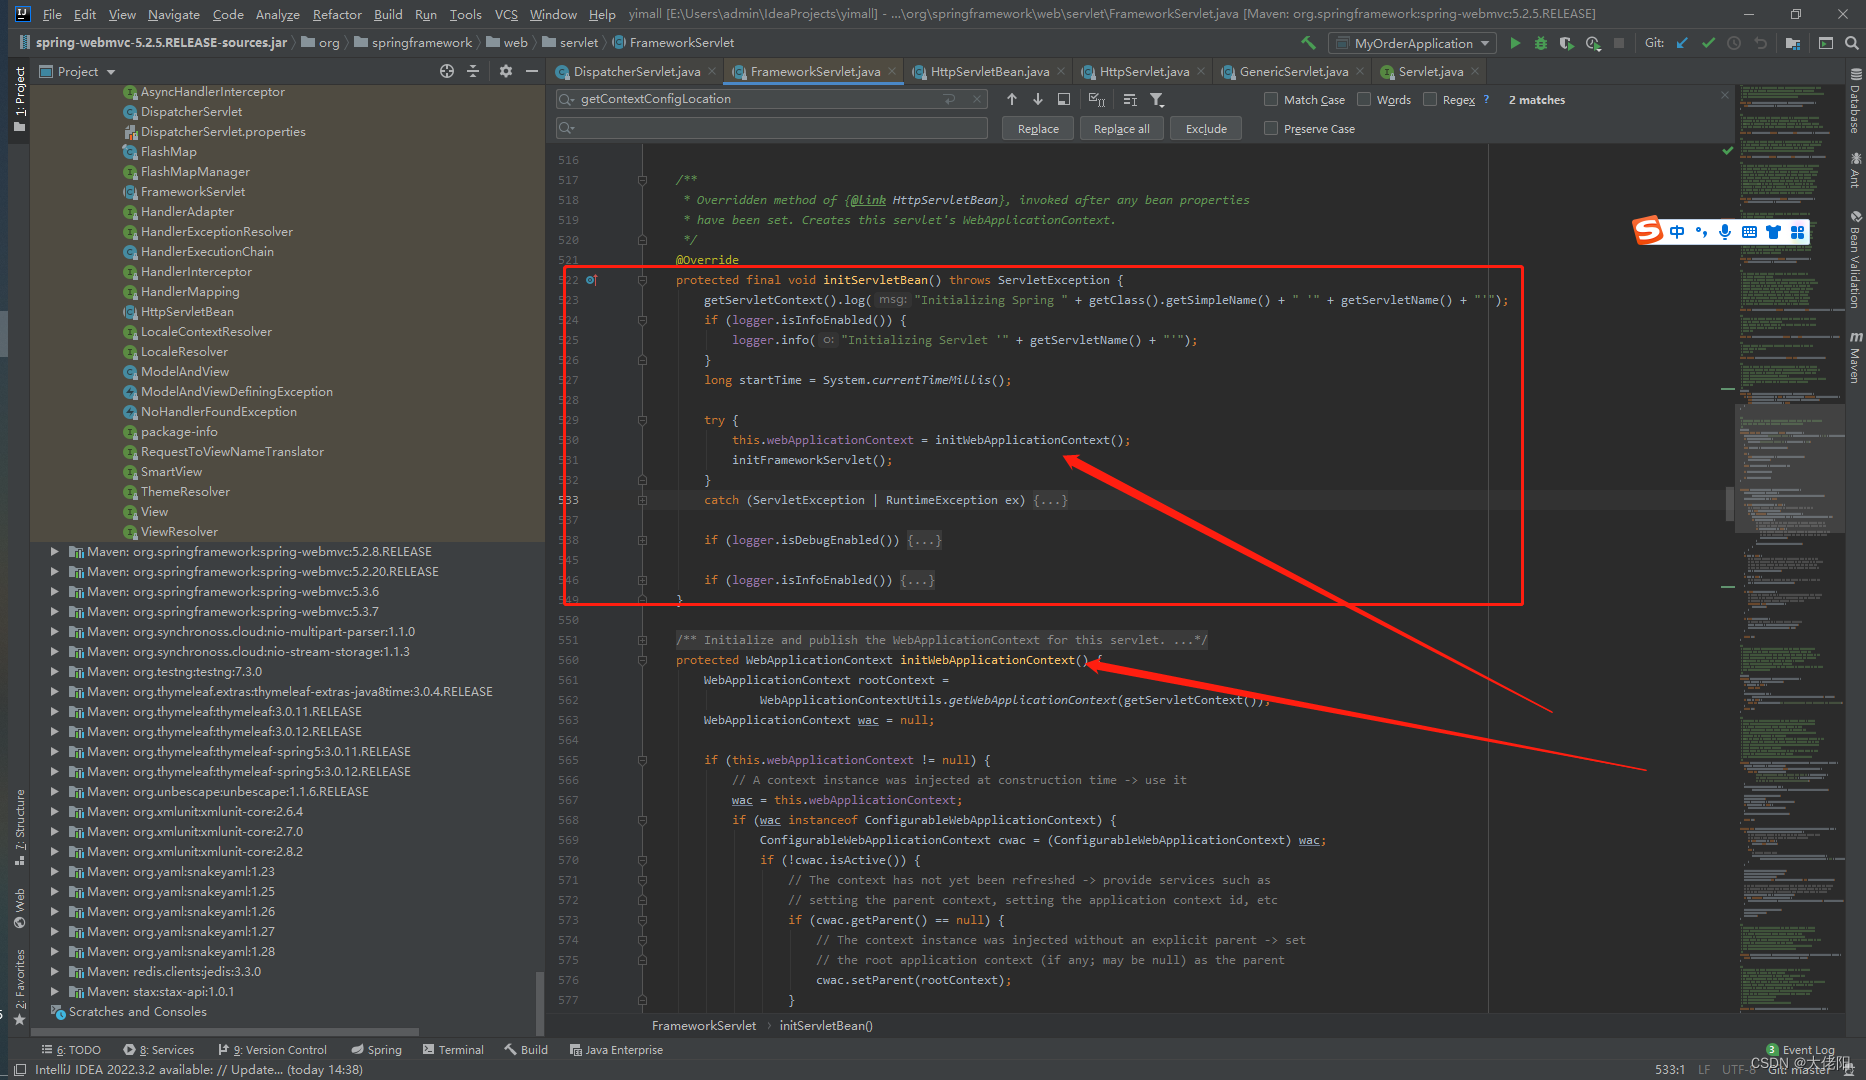Click locate-in-project target icon in Project panel
The width and height of the screenshot is (1866, 1080).
tap(447, 71)
